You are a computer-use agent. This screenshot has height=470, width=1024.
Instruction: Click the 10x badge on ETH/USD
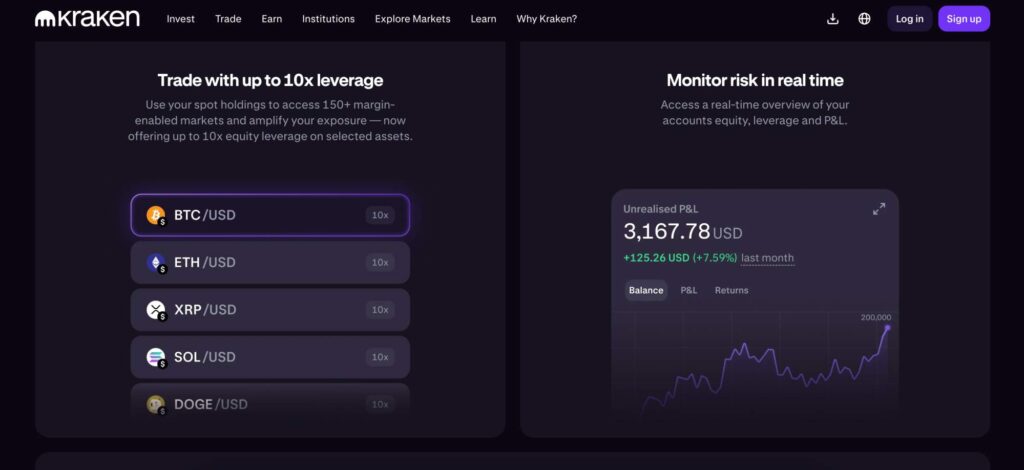point(380,262)
